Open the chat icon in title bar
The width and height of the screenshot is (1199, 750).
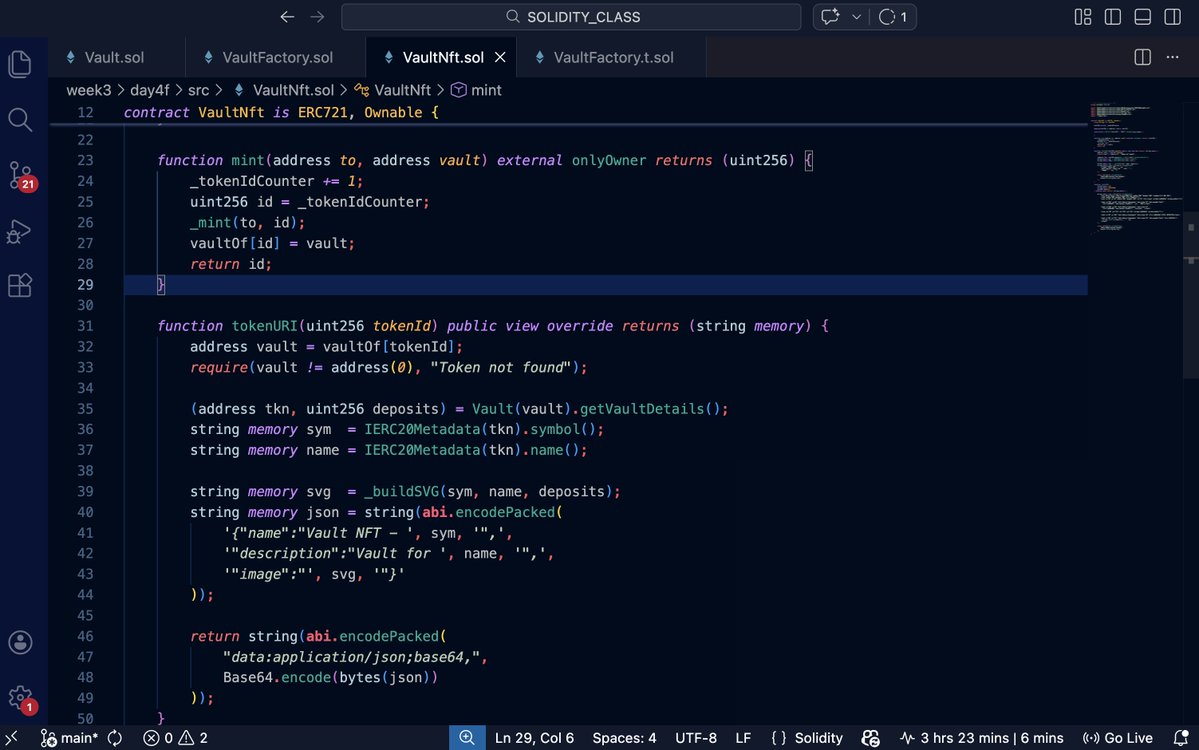830,17
